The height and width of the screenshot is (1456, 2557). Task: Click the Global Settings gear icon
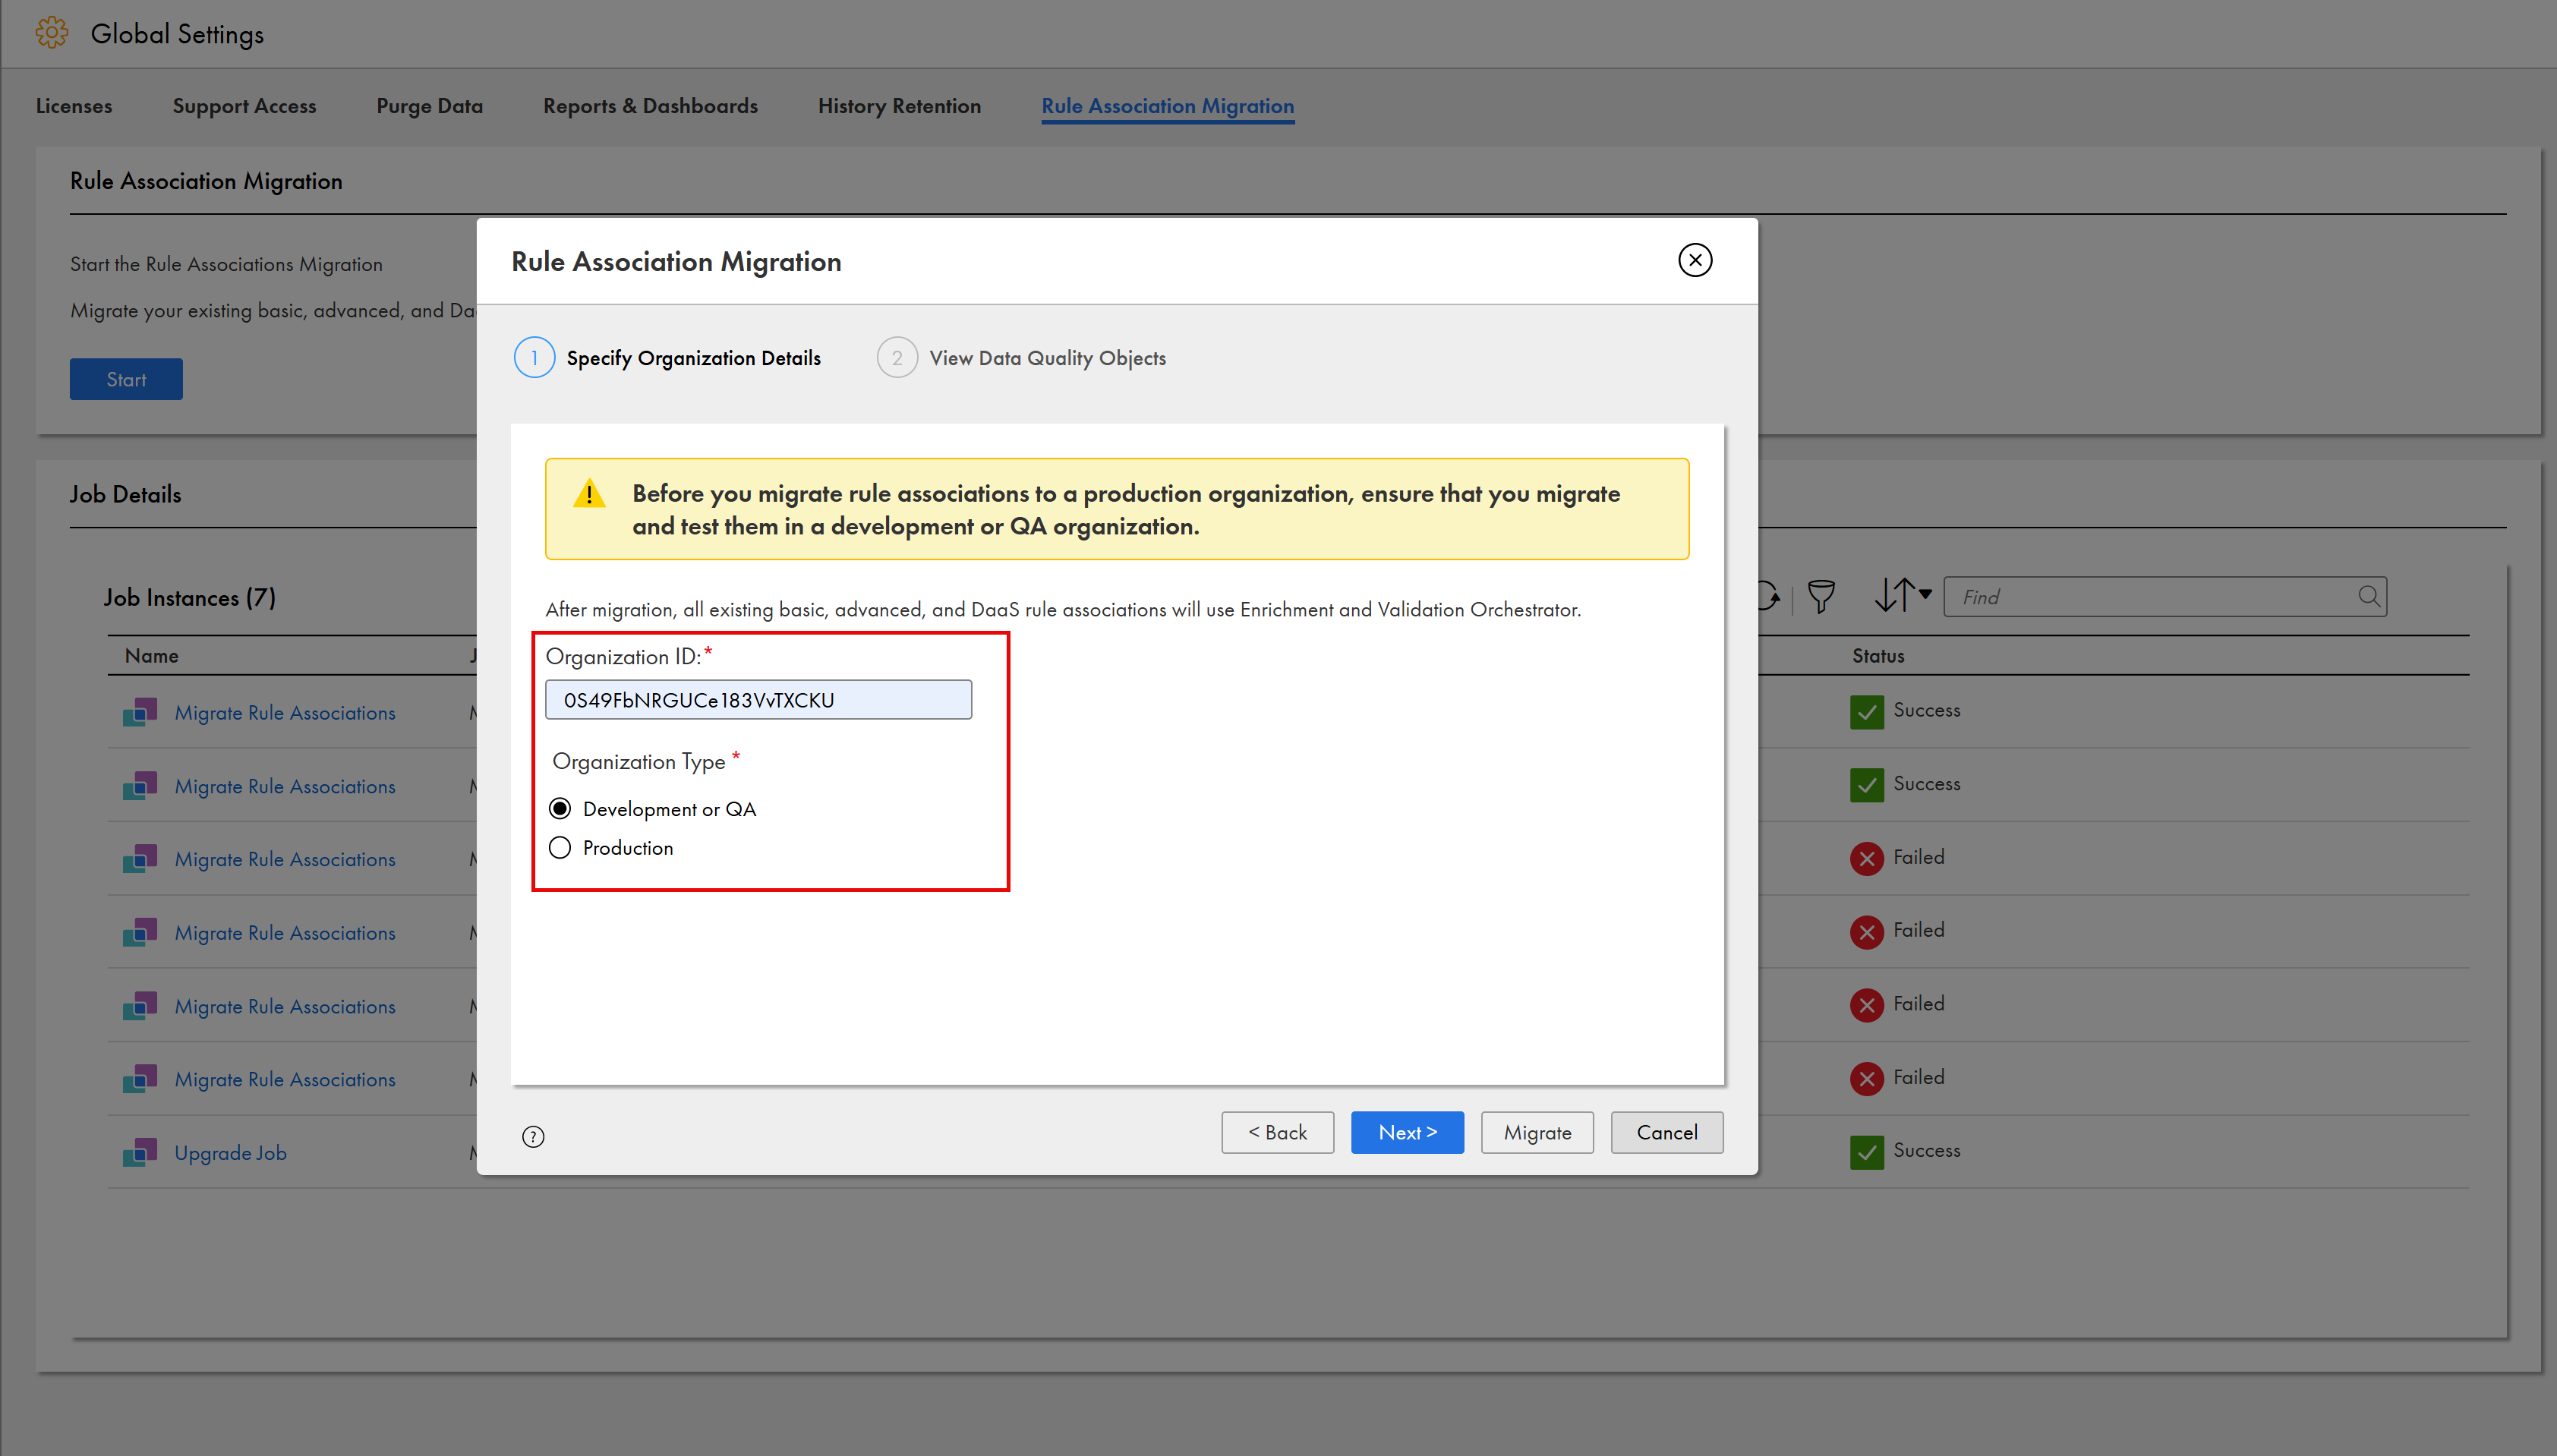[52, 33]
